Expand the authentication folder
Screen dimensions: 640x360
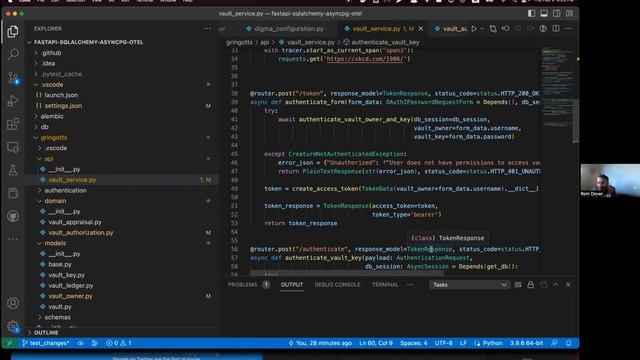point(65,190)
